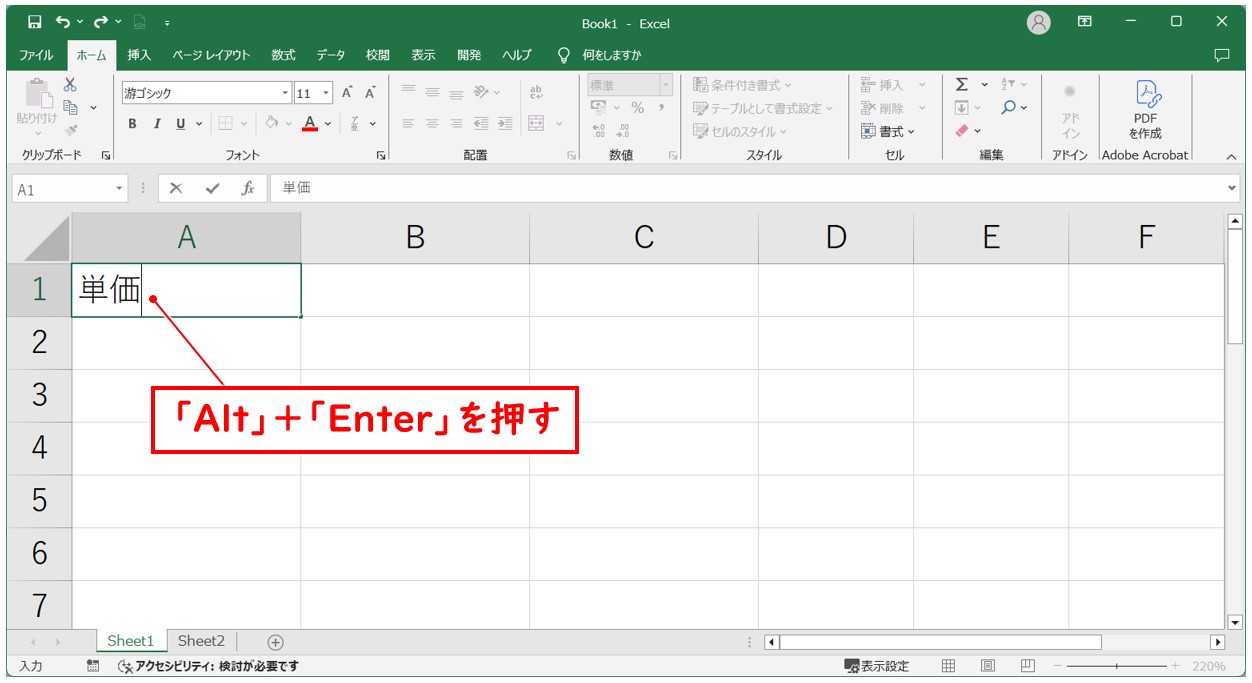This screenshot has height=683, width=1252.
Task: Click the Undo arrow icon
Action: (63, 22)
